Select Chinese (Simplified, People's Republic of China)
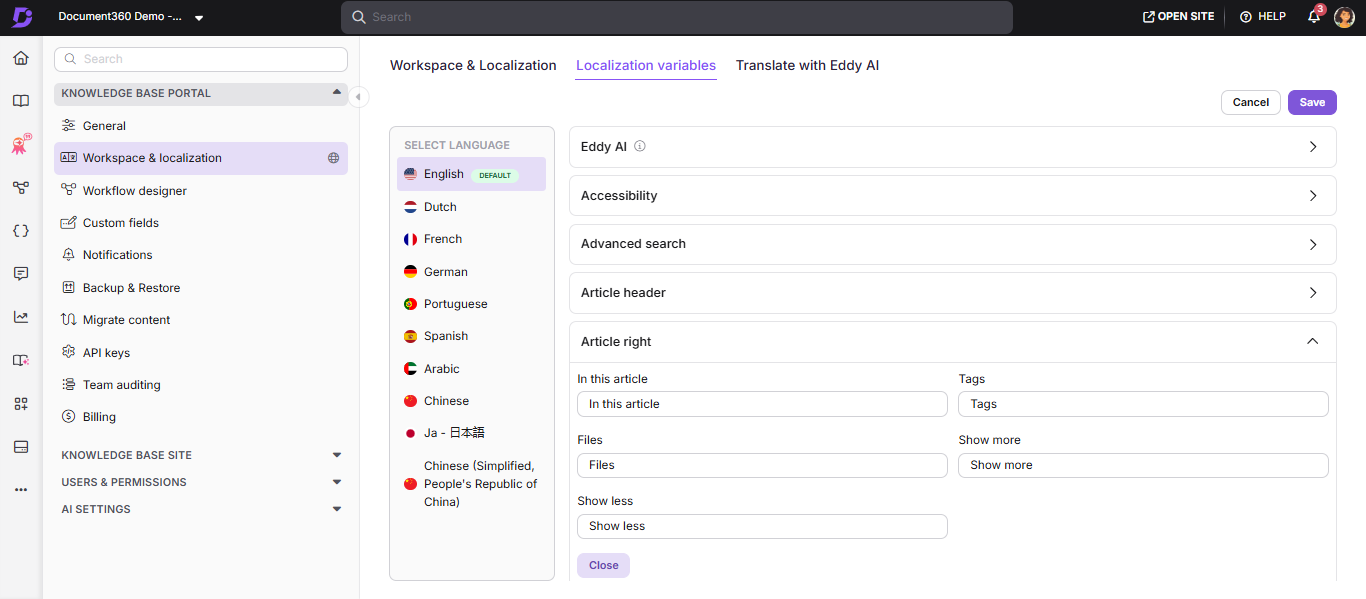The height and width of the screenshot is (599, 1366). 471,484
